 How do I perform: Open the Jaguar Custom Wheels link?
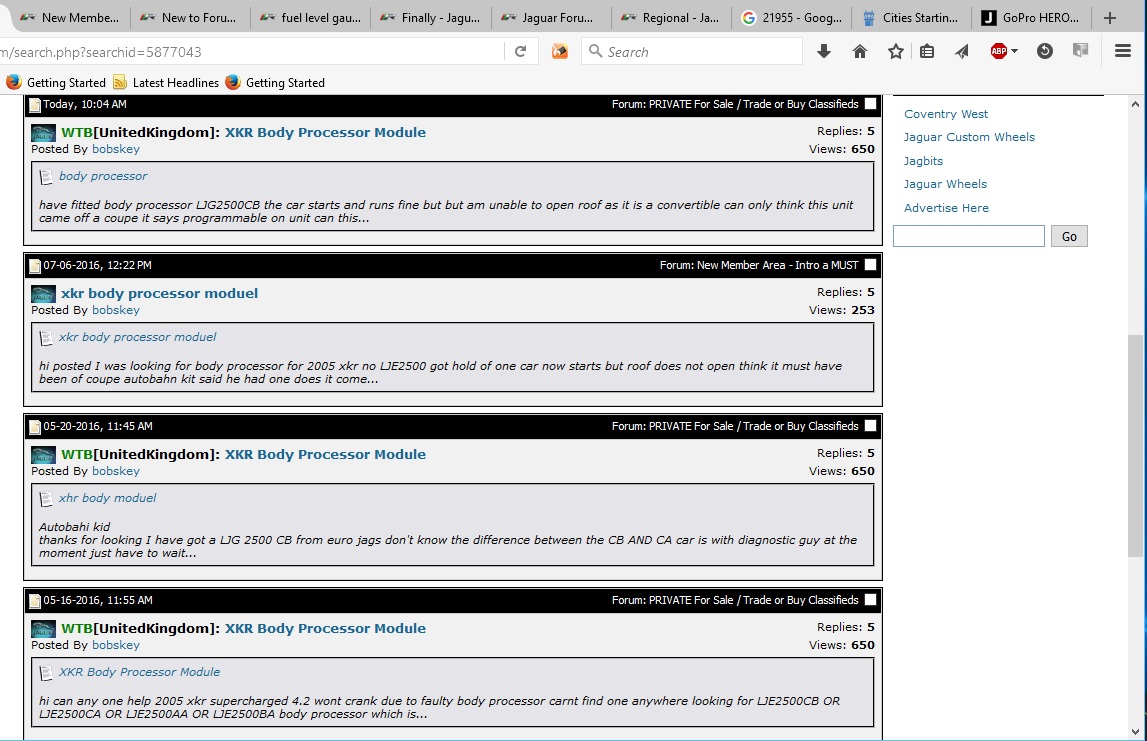click(968, 137)
